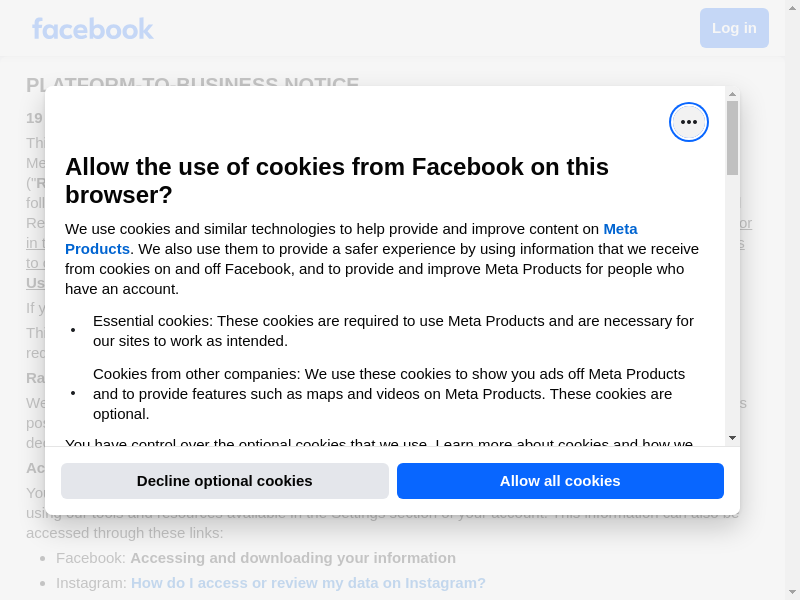Click the page scrollbar down arrow

(x=793, y=591)
